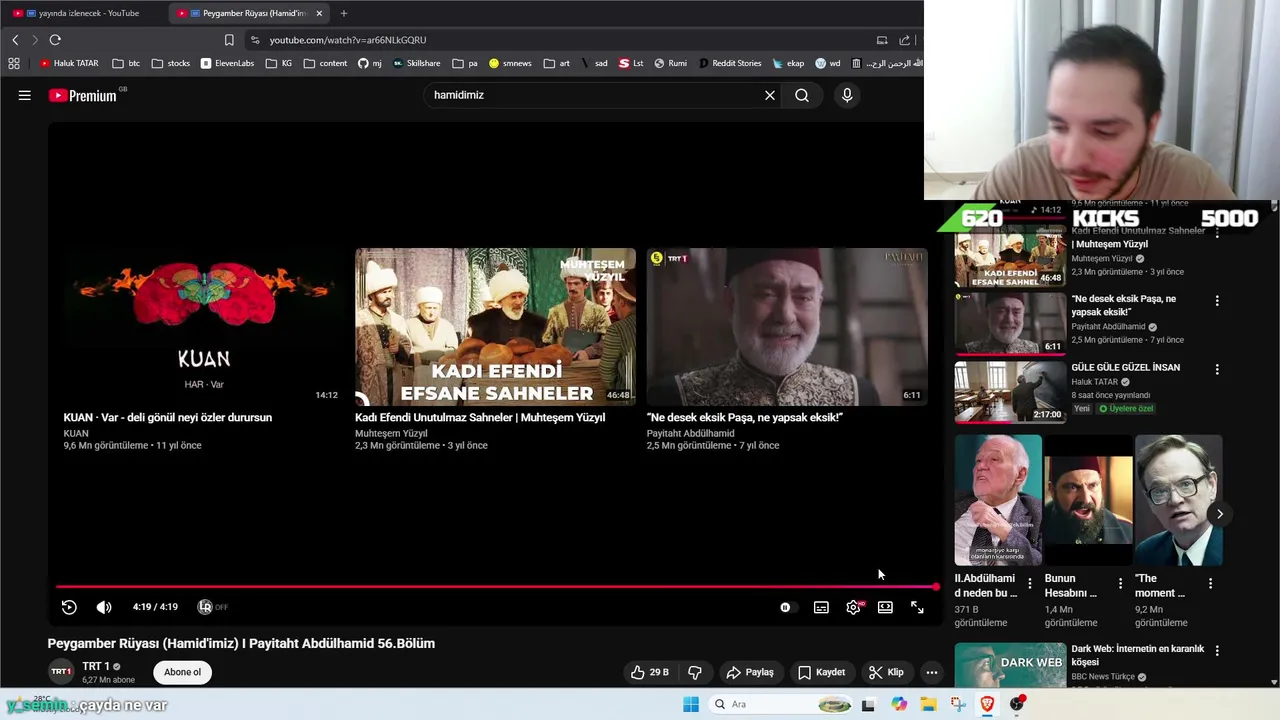This screenshot has width=1280, height=720.
Task: Start voice search with the microphone
Action: click(847, 95)
